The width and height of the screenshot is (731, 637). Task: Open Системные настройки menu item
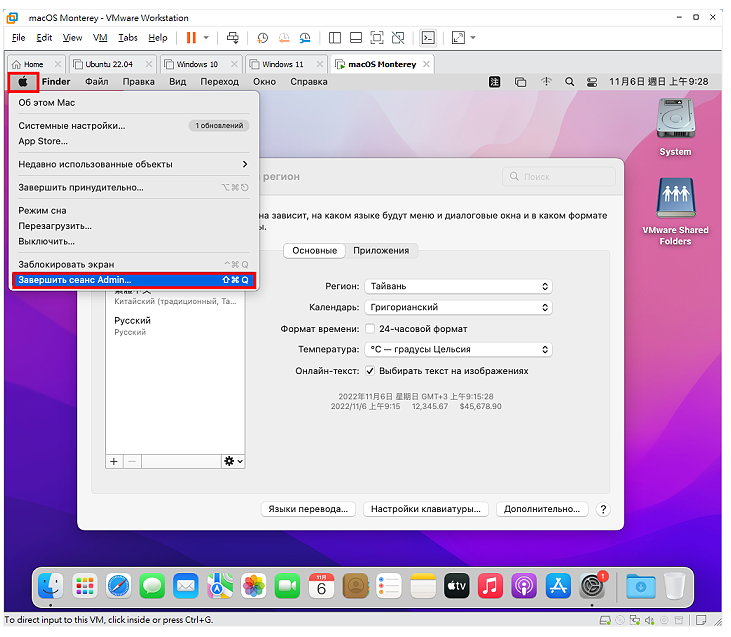pyautogui.click(x=133, y=125)
